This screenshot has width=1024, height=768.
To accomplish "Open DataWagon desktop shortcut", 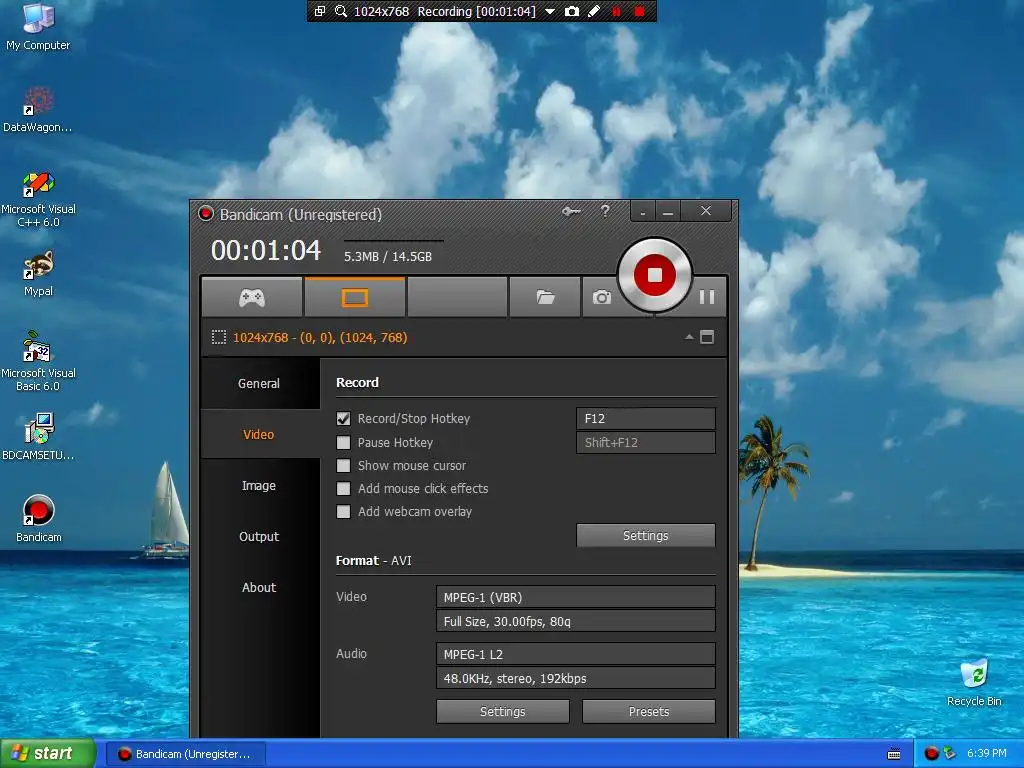I will click(37, 110).
